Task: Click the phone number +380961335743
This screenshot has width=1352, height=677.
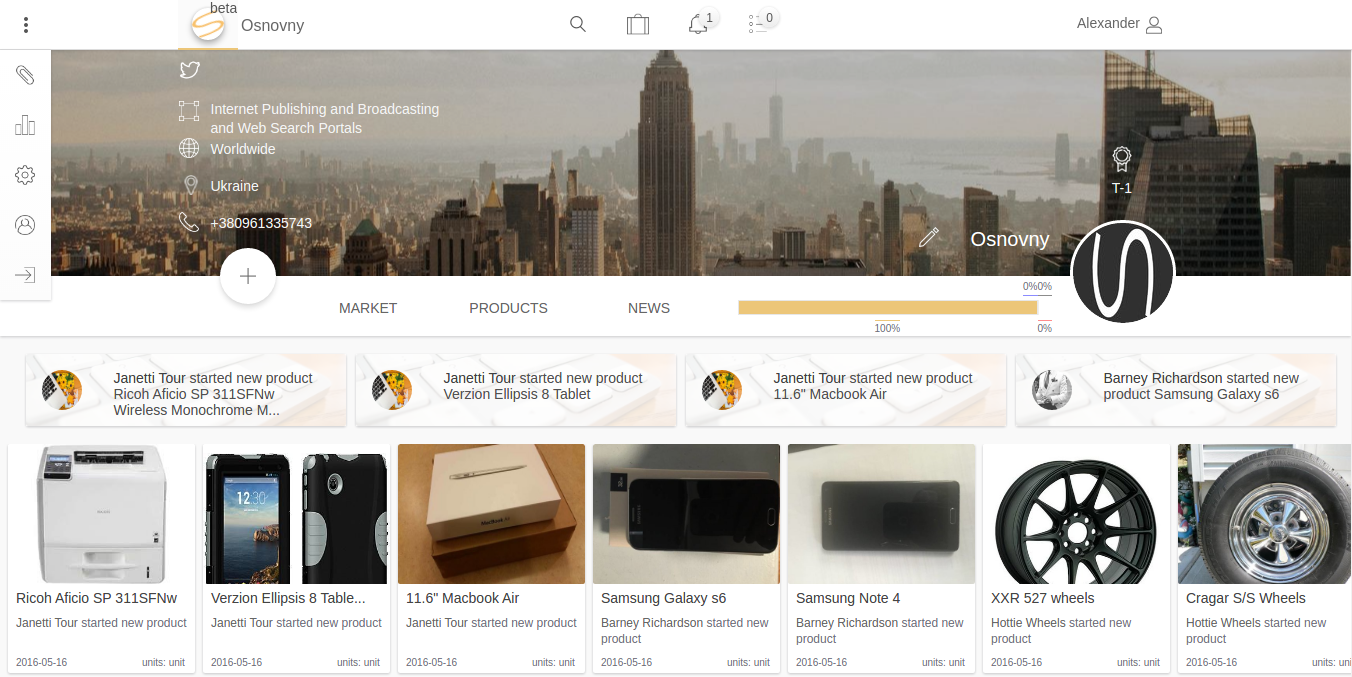Action: (261, 223)
